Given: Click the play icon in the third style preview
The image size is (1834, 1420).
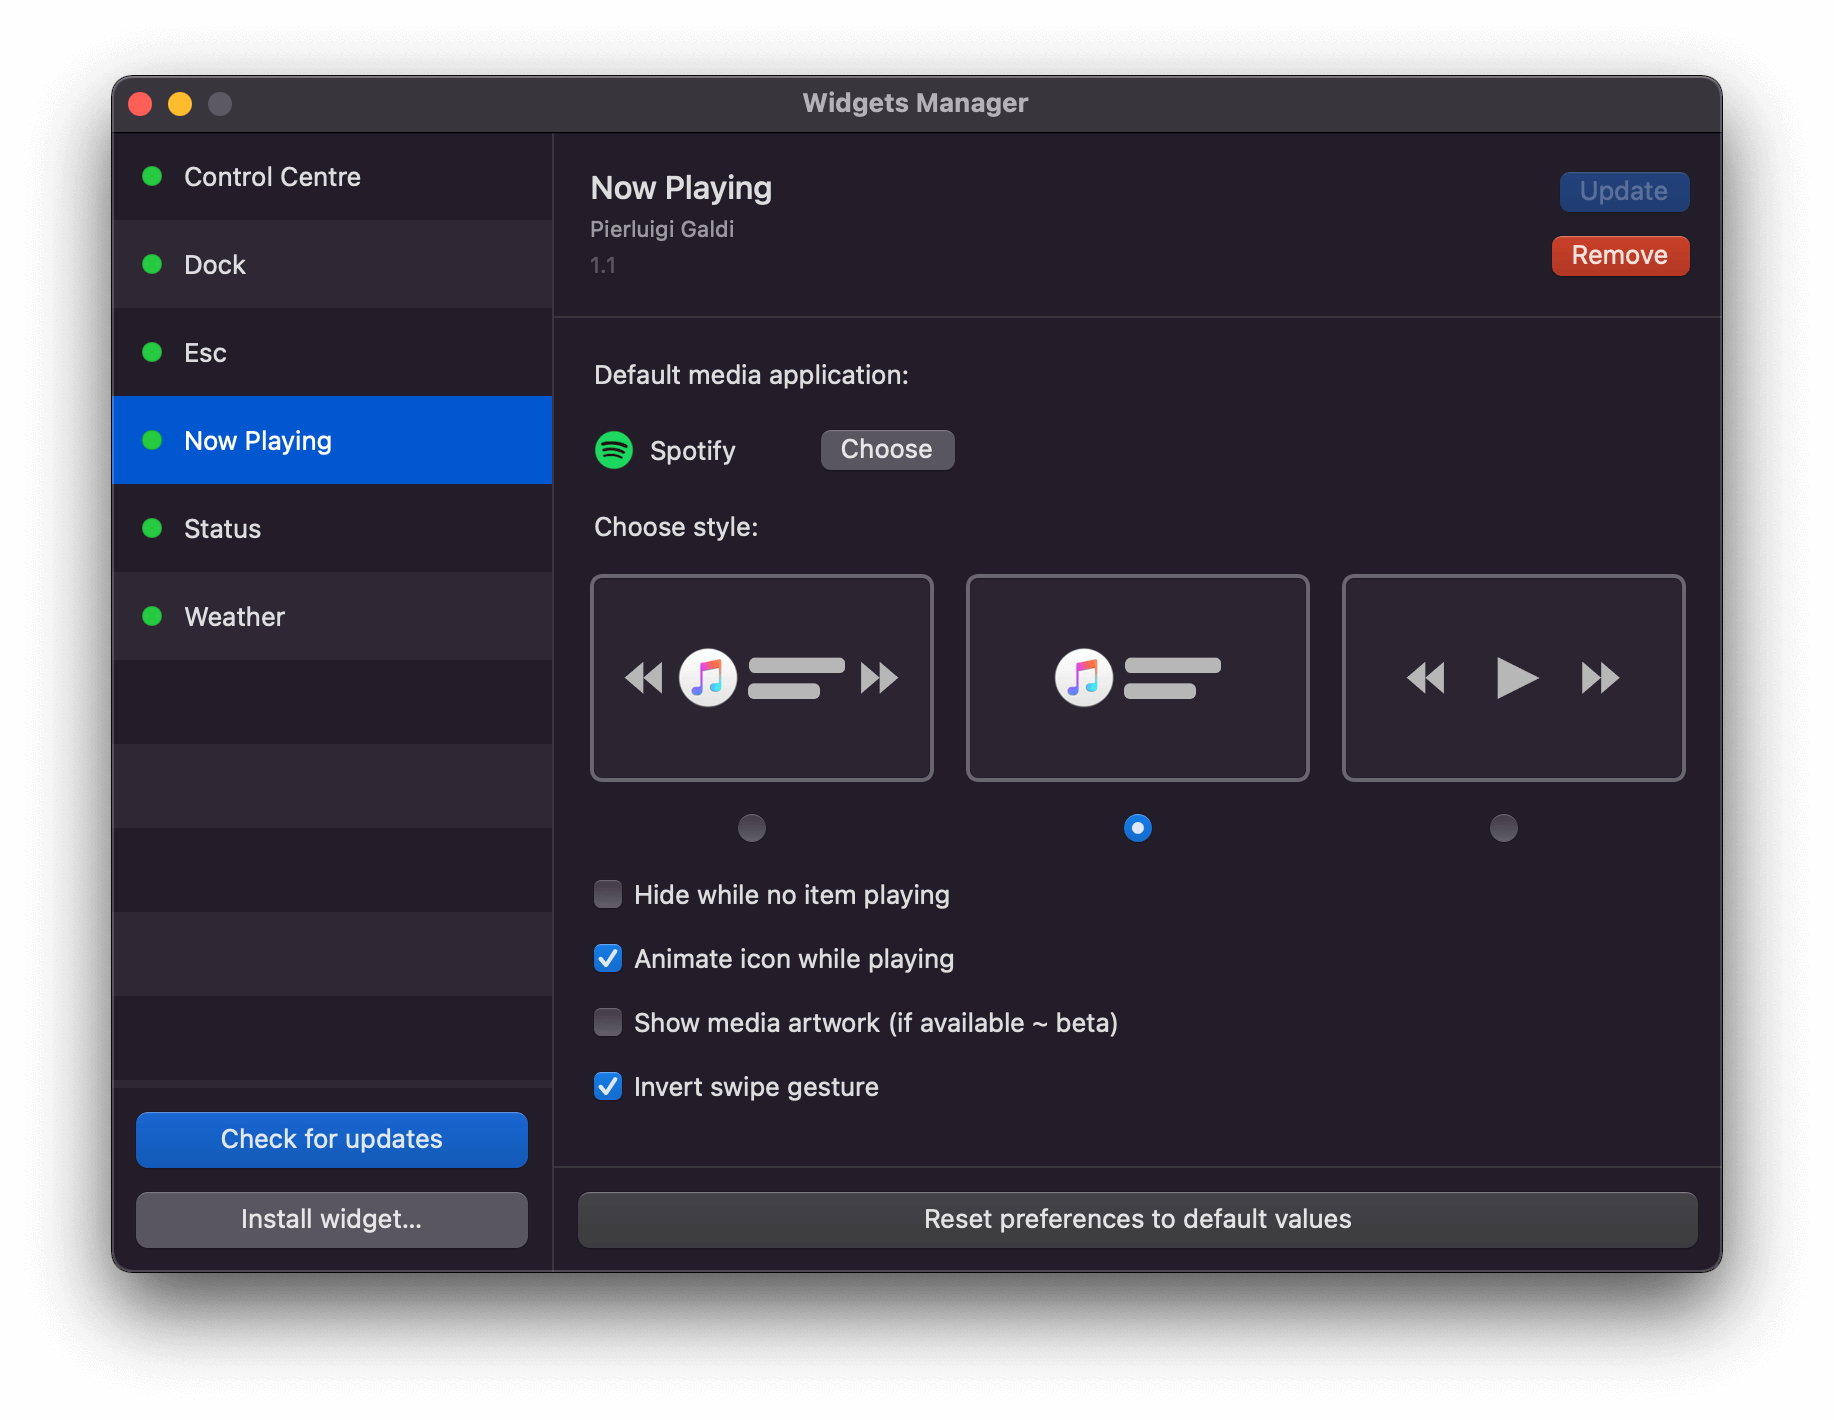Looking at the screenshot, I should 1516,677.
